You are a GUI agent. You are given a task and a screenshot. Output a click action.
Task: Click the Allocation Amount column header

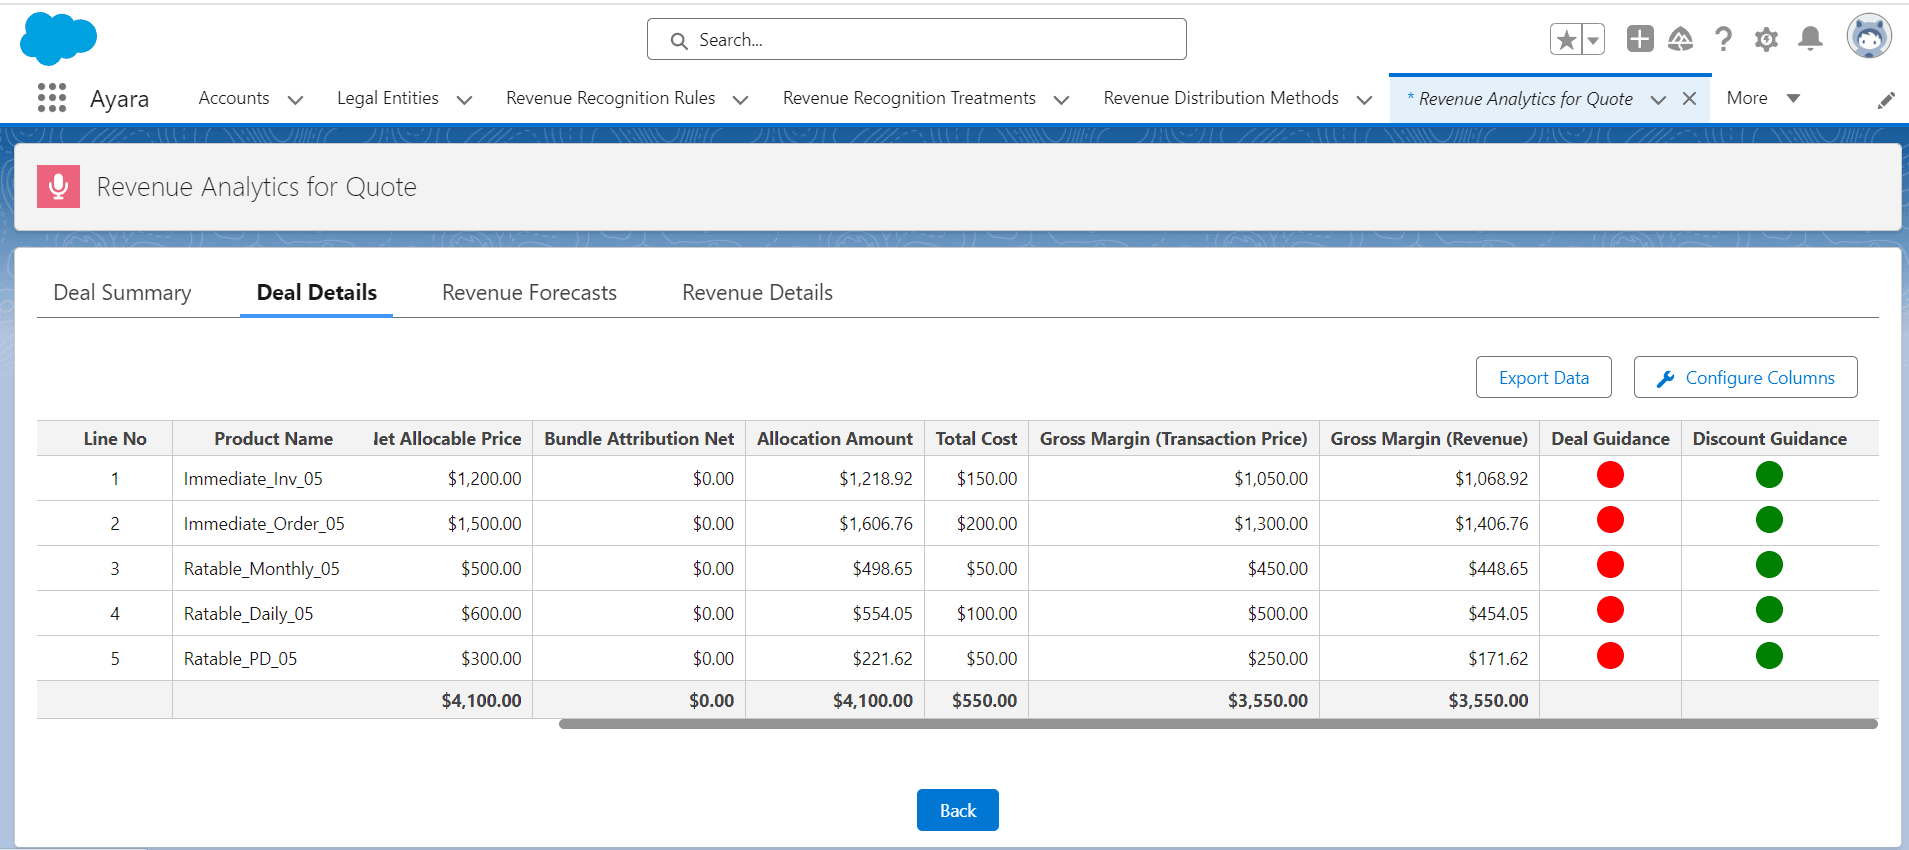[835, 439]
